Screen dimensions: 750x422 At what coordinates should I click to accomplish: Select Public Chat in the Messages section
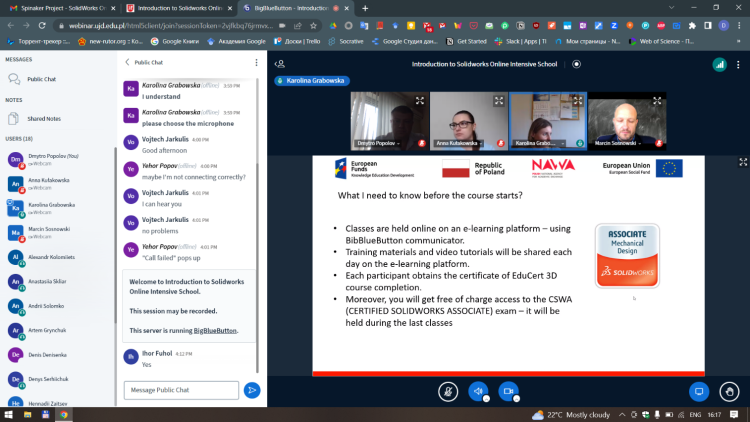click(x=42, y=78)
